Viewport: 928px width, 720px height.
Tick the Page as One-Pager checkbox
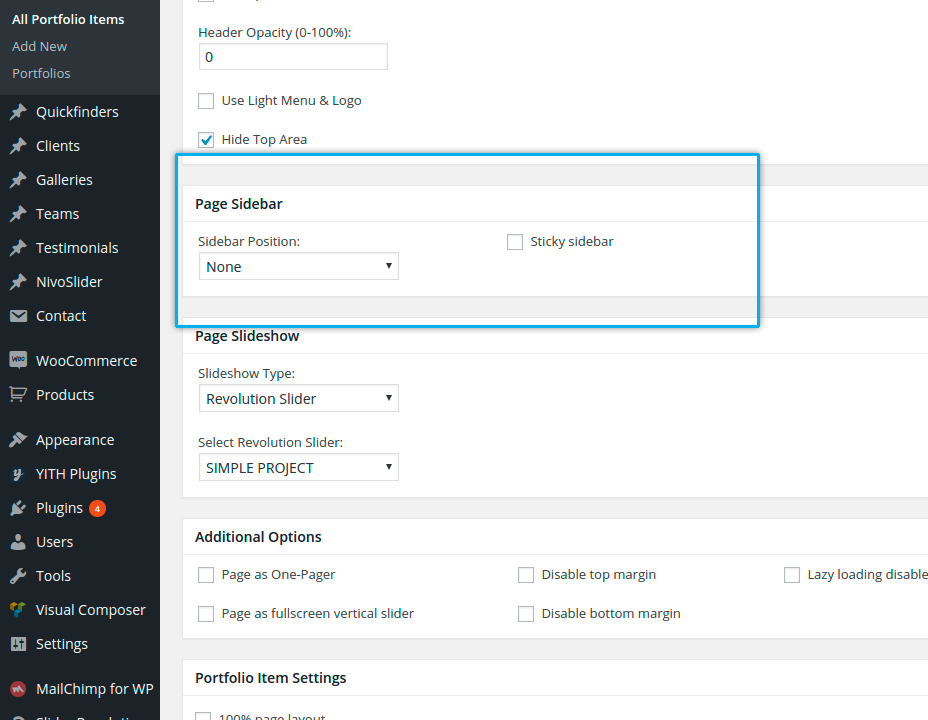pos(206,575)
